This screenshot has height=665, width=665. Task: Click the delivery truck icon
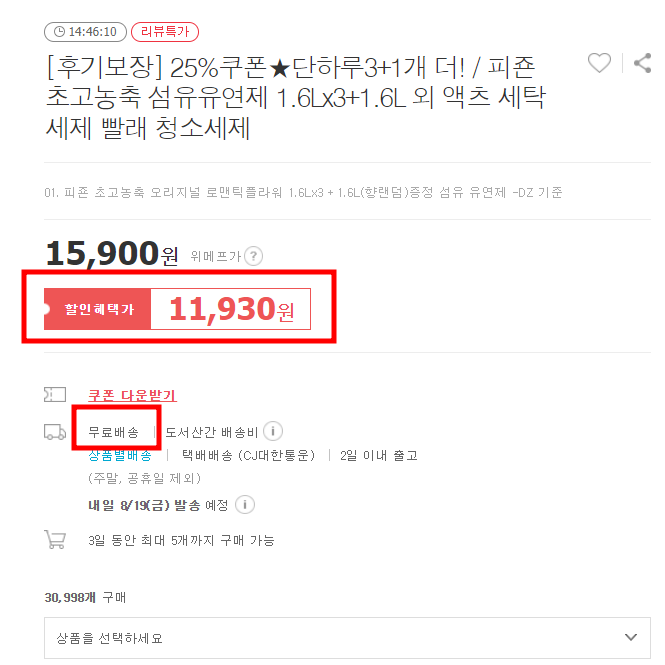pos(55,432)
